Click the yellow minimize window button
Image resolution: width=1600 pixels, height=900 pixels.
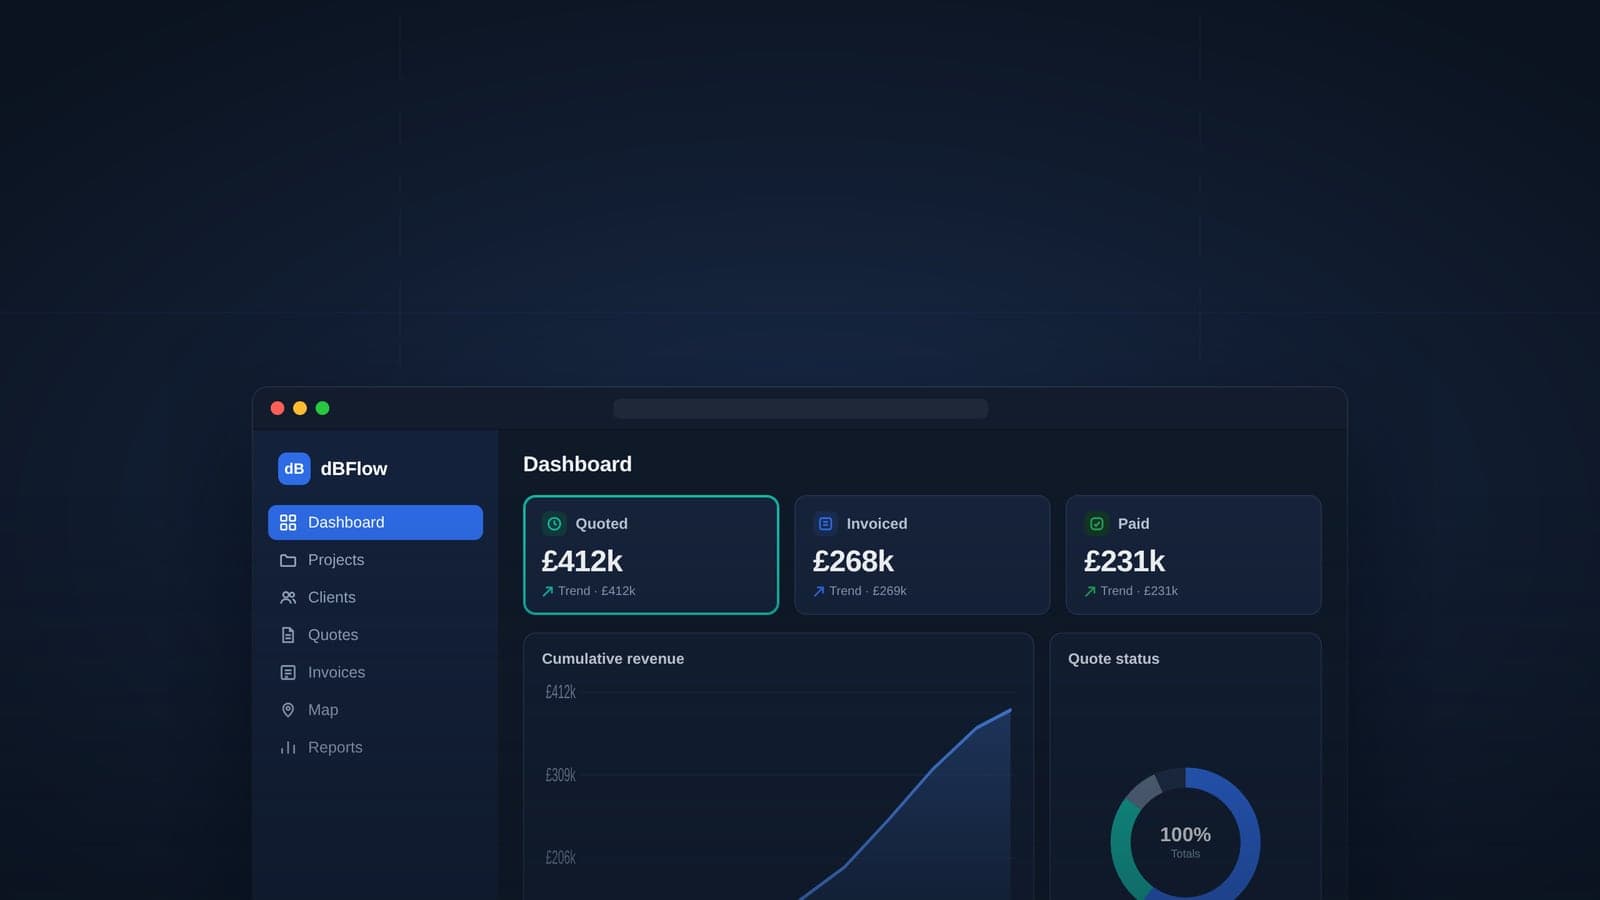point(300,408)
